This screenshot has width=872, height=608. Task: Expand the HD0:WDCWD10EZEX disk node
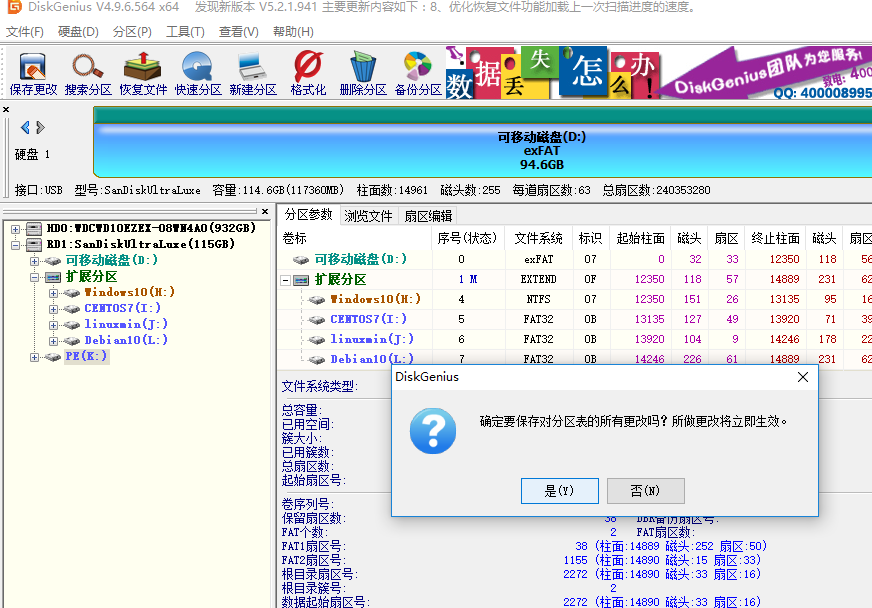click(x=15, y=229)
